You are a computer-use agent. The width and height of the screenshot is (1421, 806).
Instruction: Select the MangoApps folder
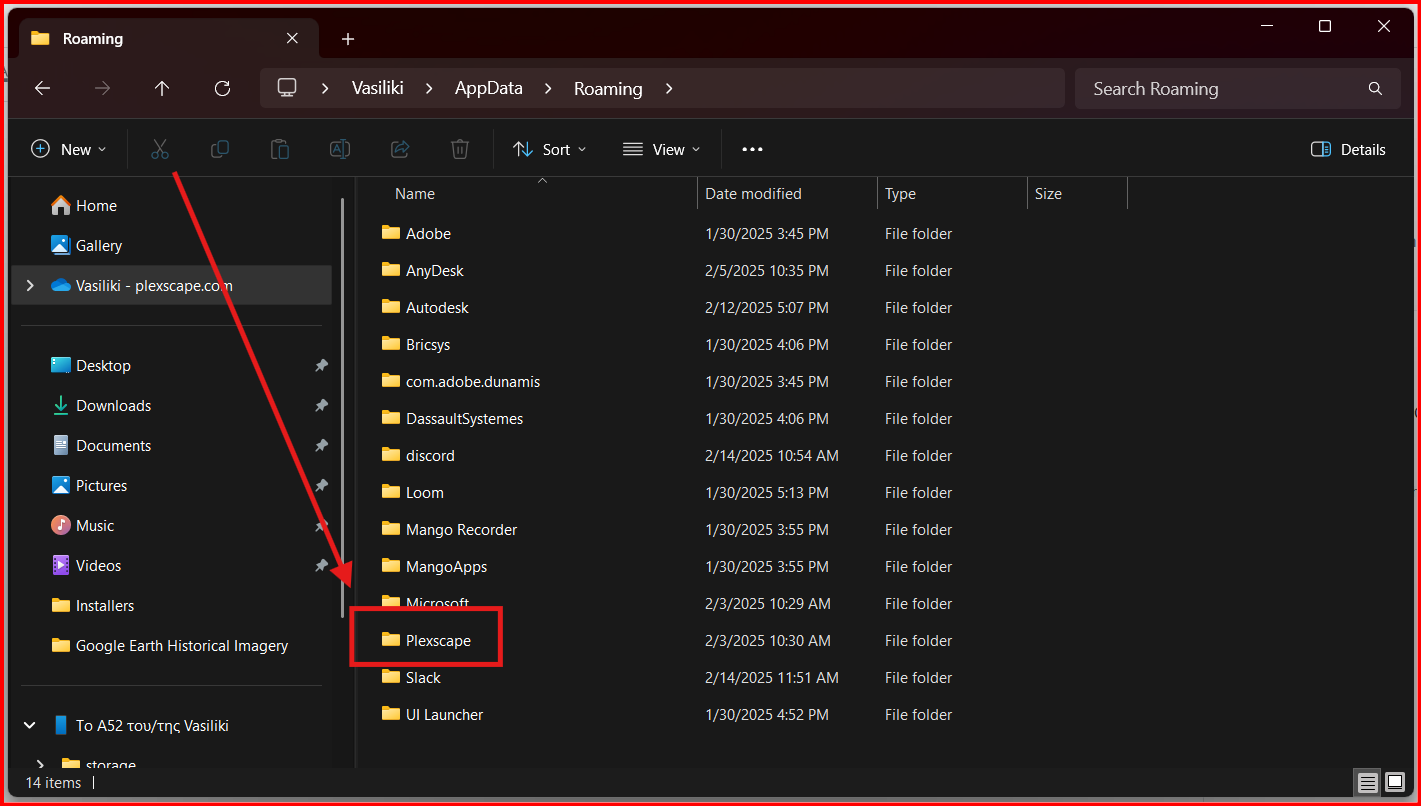pyautogui.click(x=434, y=566)
